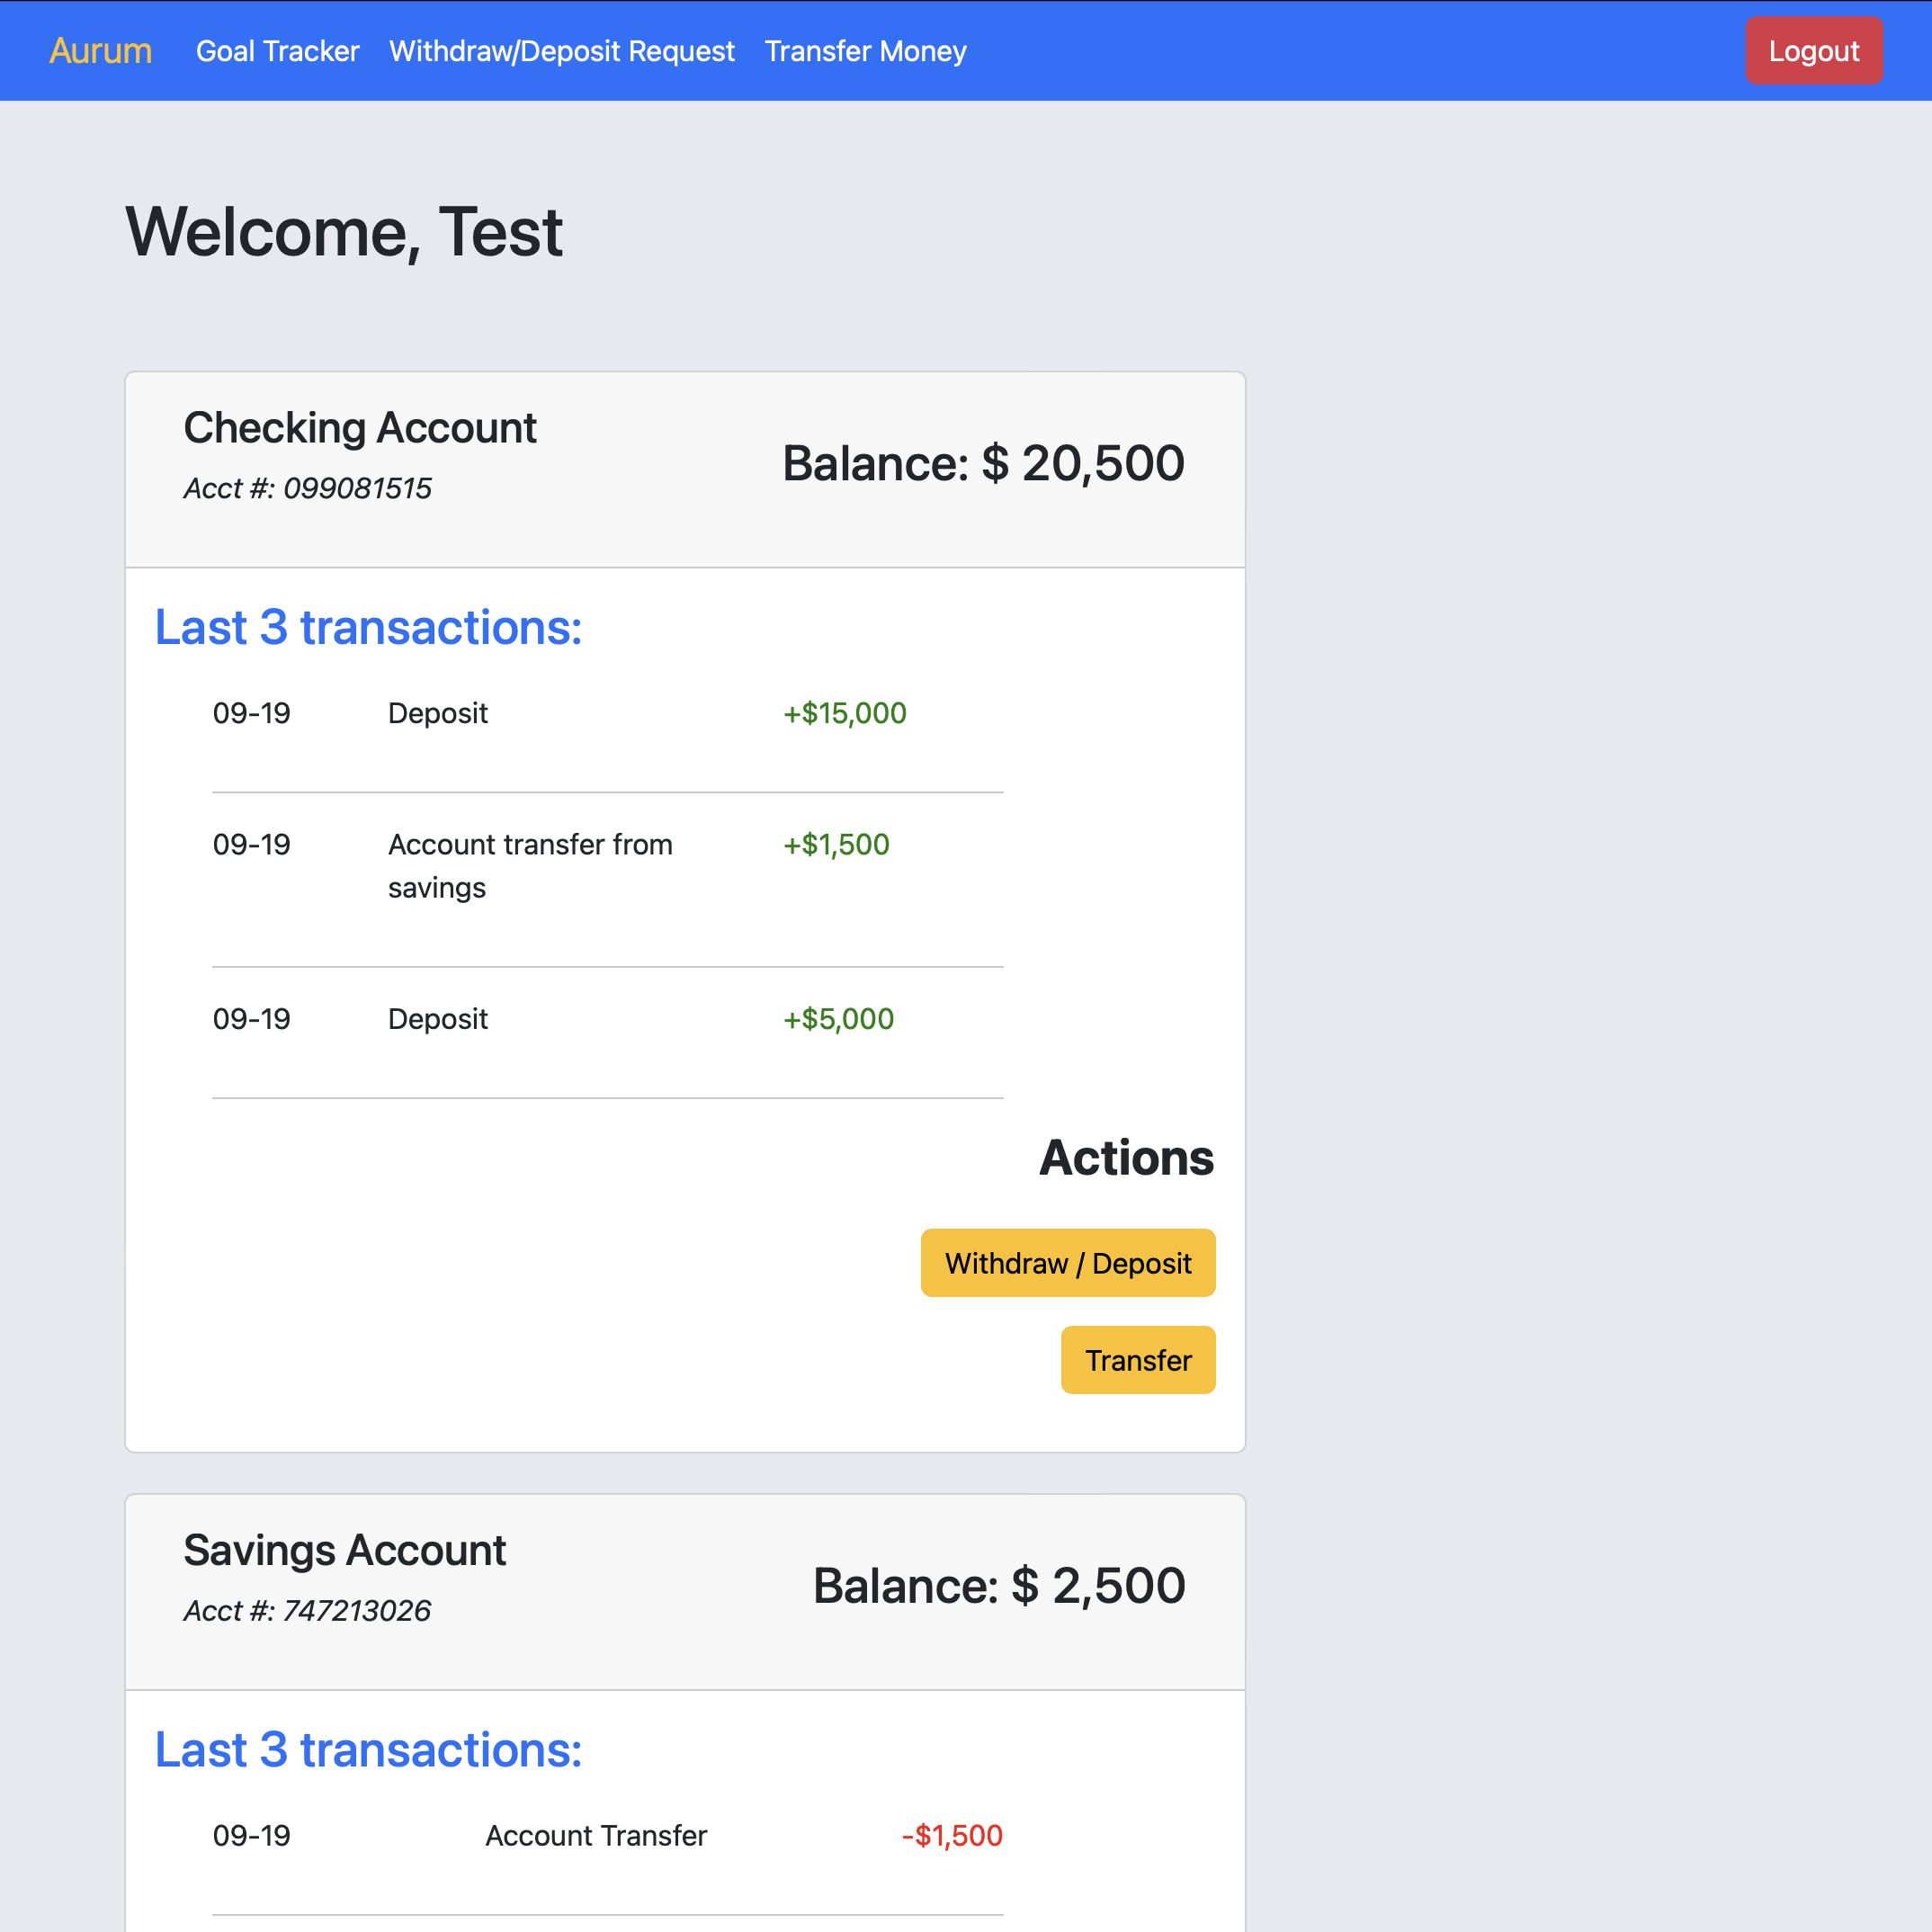Select the -$1,500 Account Transfer transaction
This screenshot has width=1932, height=1932.
951,1835
